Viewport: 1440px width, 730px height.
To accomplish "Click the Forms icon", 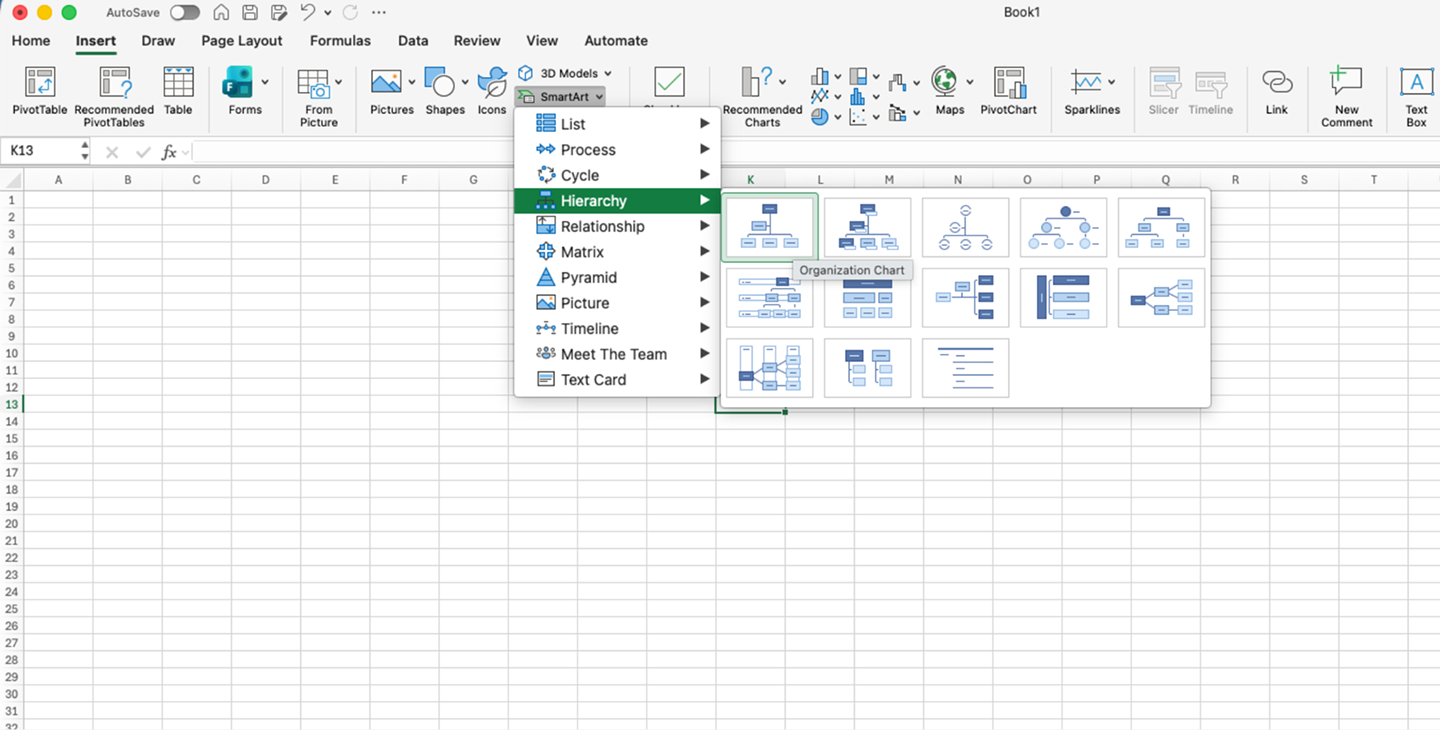I will click(x=238, y=84).
